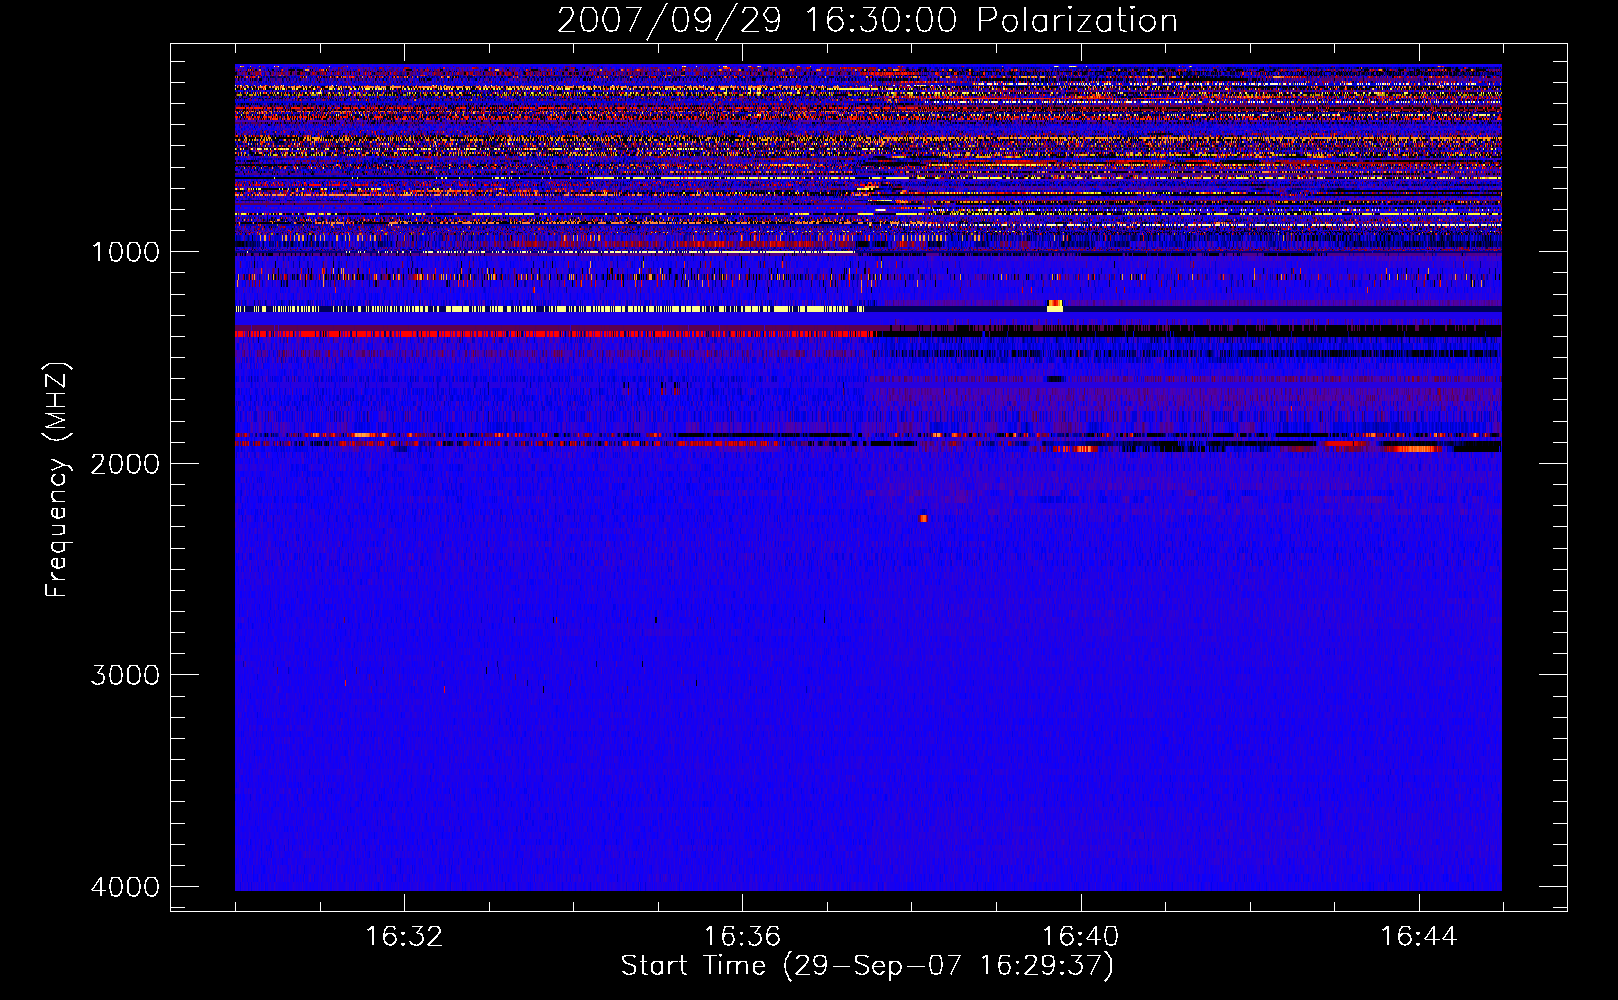Select the 3000 frequency tick label
The width and height of the screenshot is (1618, 1000).
[x=125, y=675]
